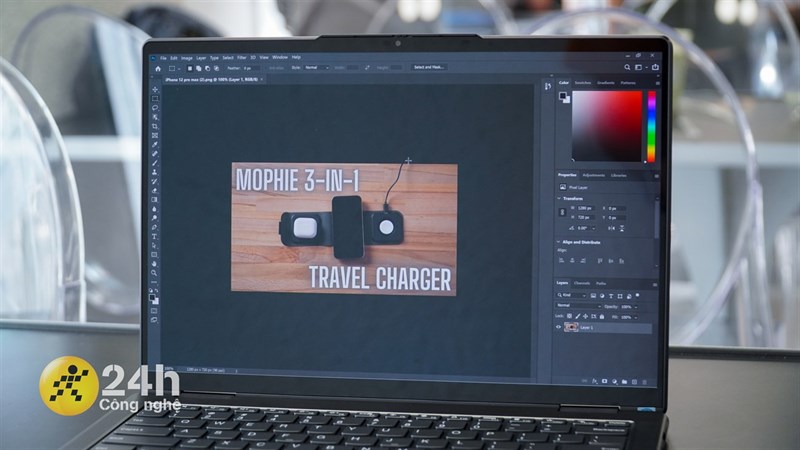Select the Clone Stamp tool
This screenshot has height=450, width=800.
click(x=155, y=172)
